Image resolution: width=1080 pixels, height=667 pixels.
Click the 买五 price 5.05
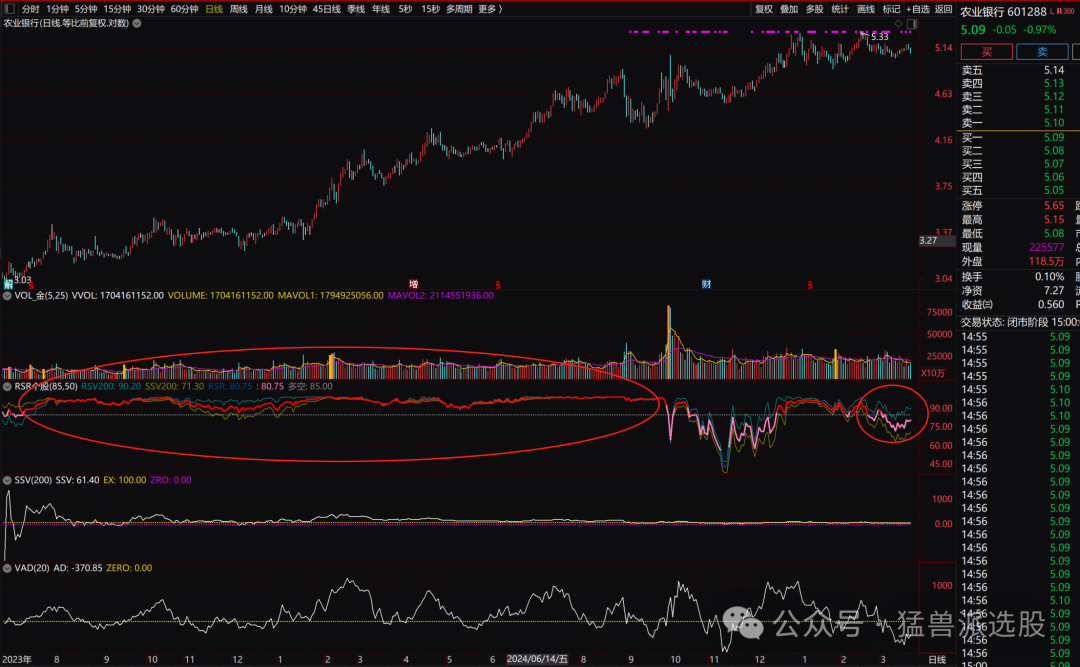1054,190
